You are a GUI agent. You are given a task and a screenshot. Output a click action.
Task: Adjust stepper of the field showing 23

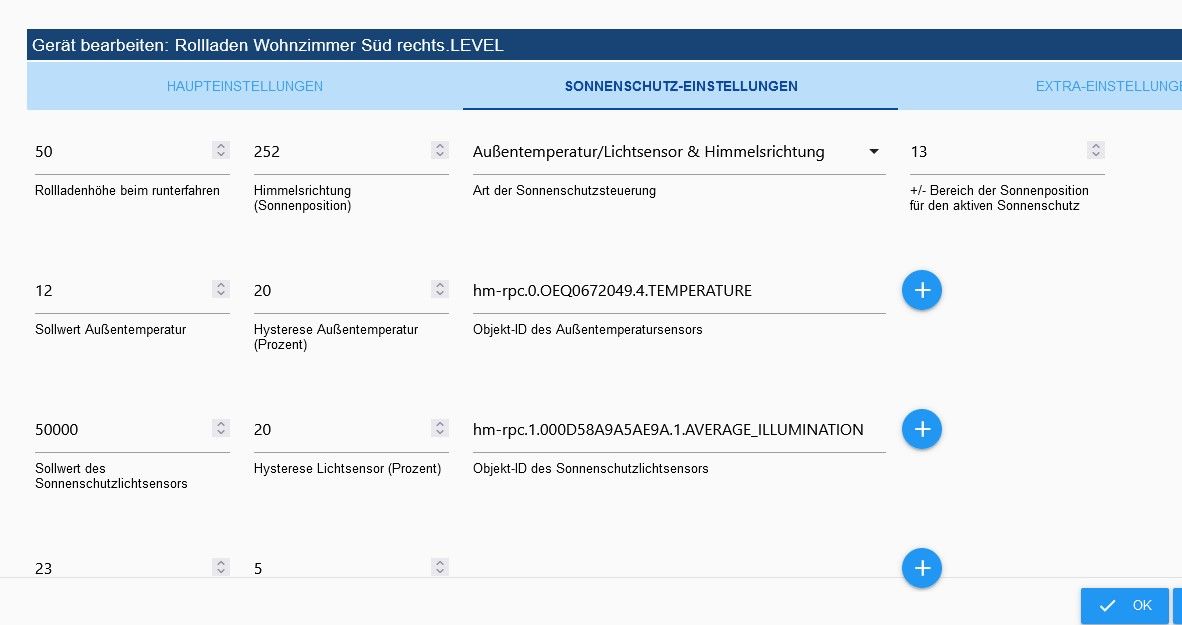click(x=221, y=566)
